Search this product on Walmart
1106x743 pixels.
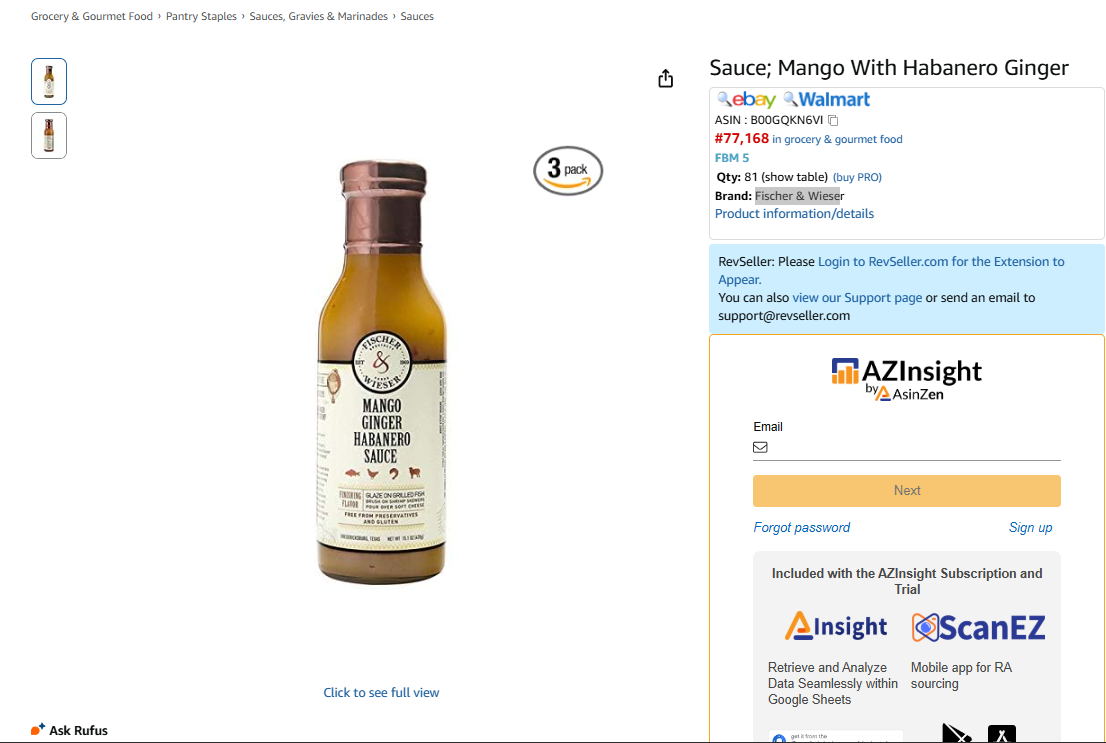826,100
